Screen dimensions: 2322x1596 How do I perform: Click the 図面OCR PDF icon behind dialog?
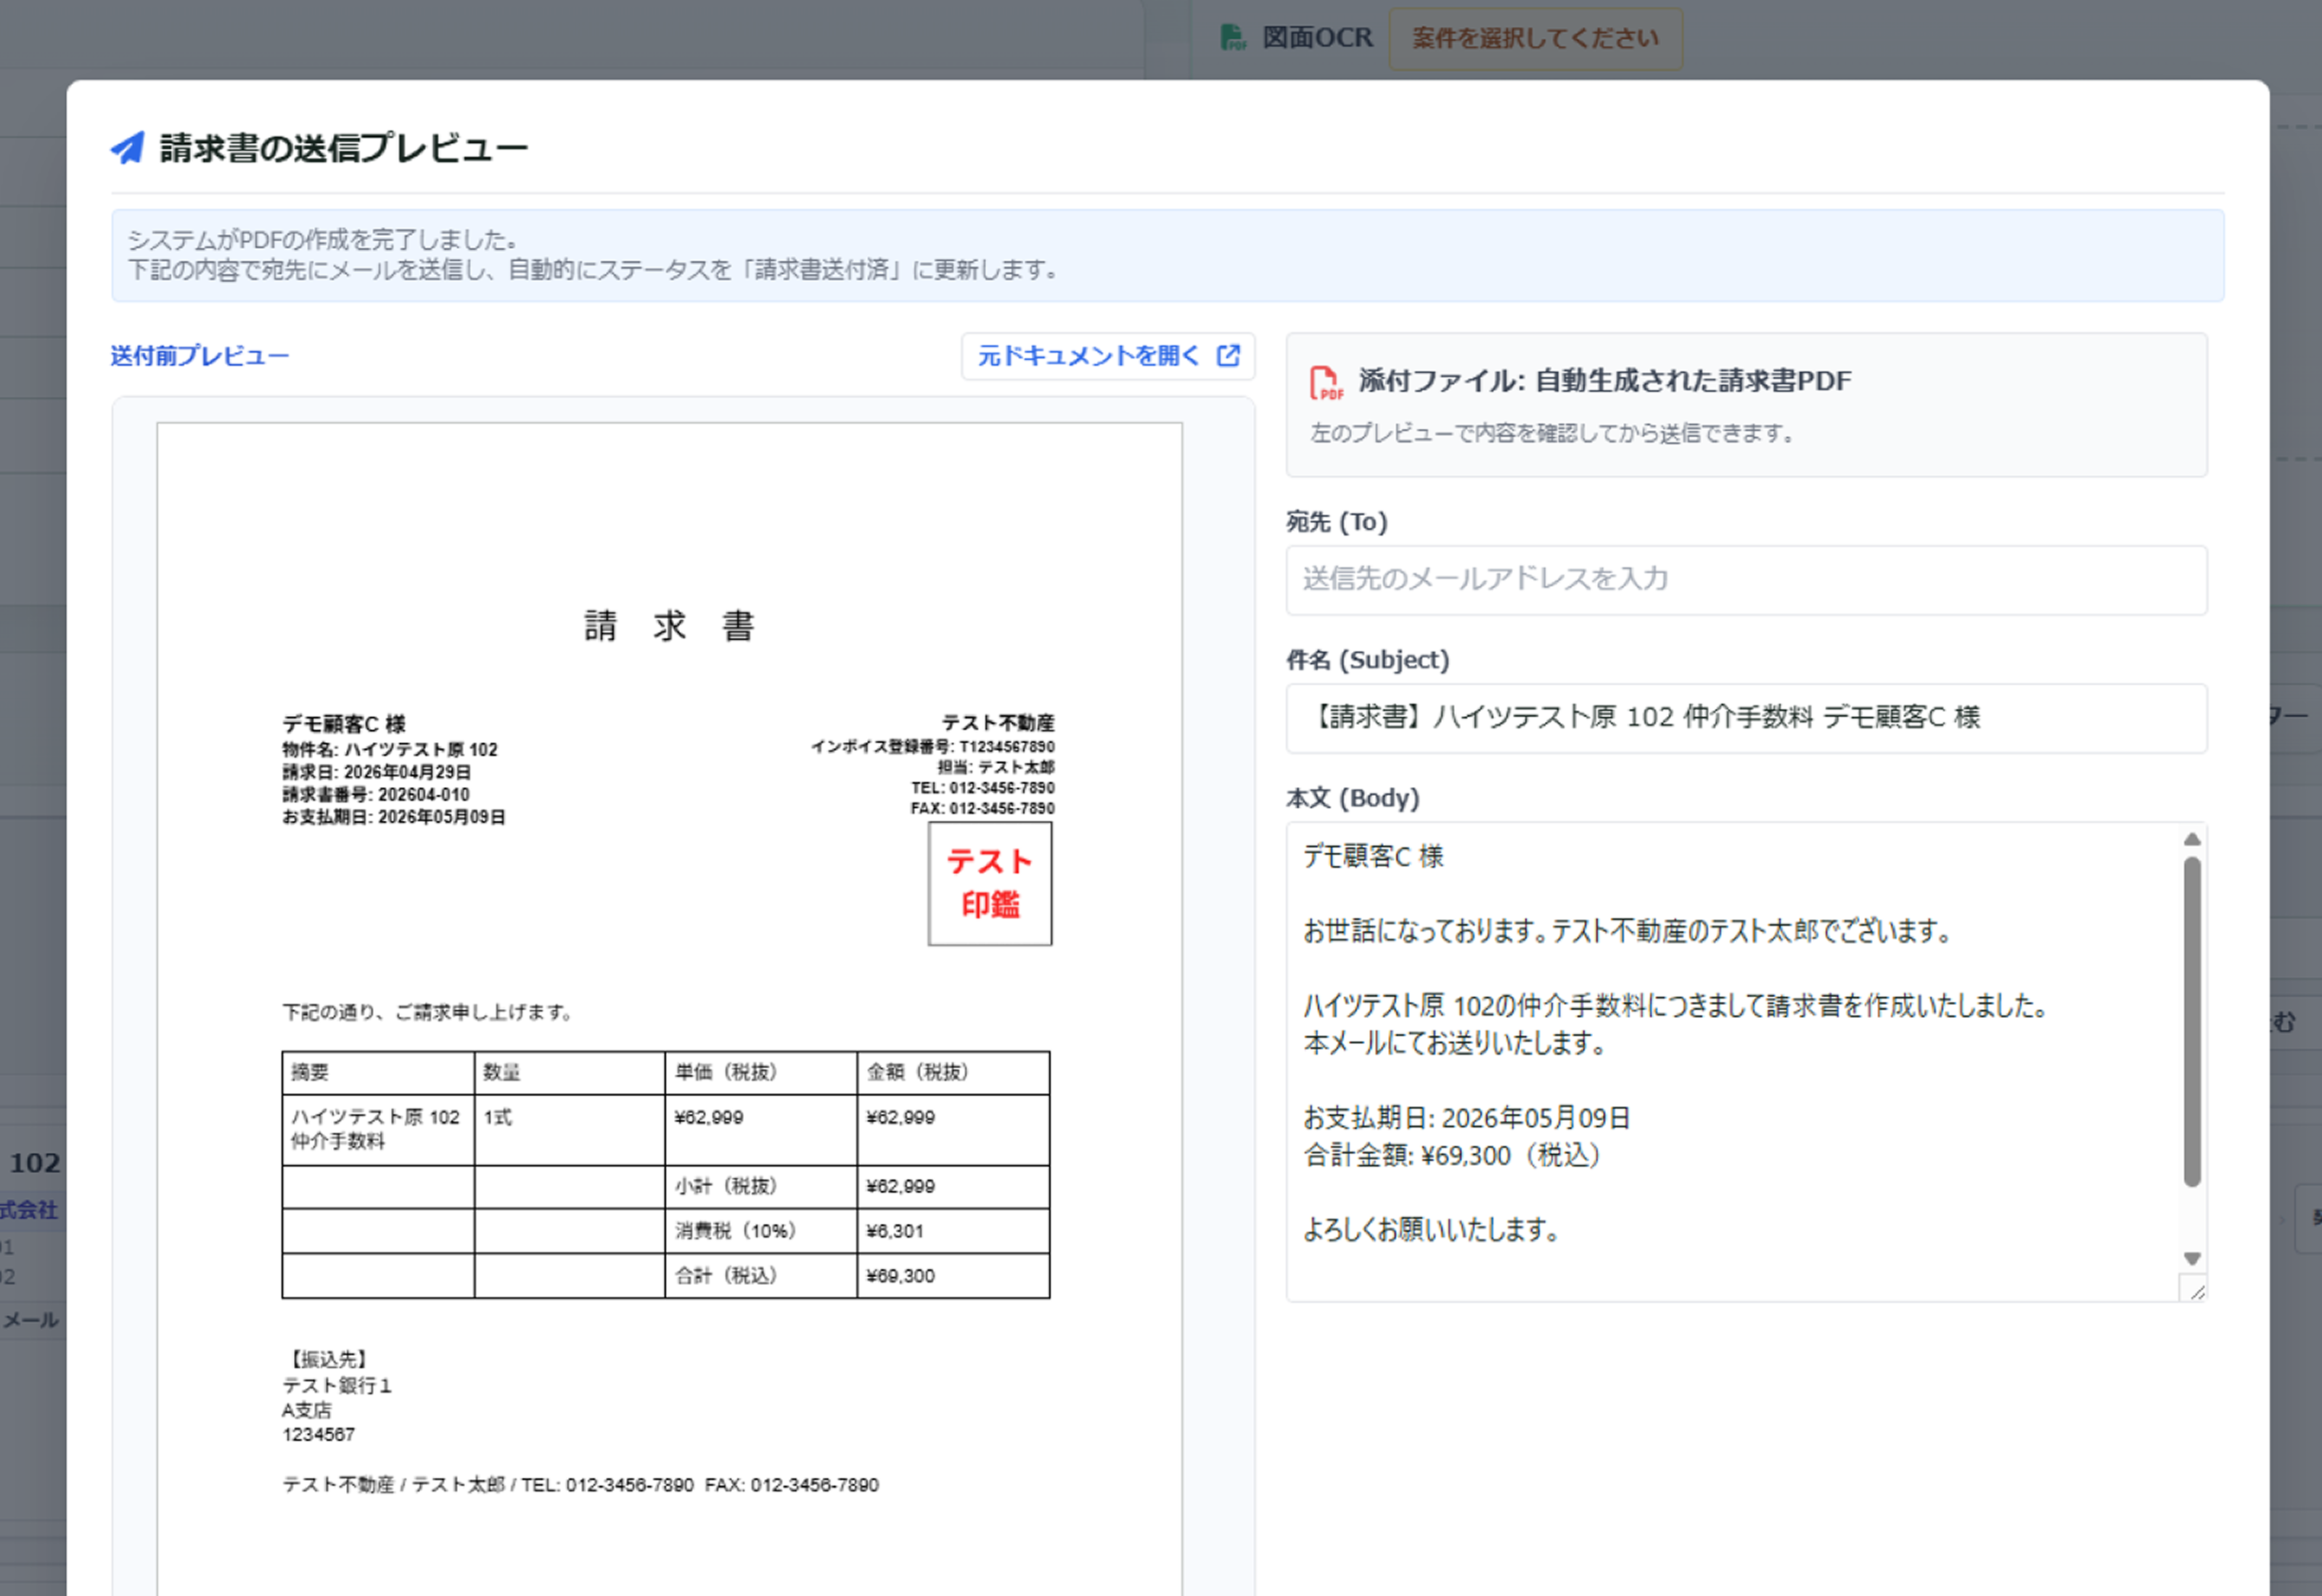click(1233, 38)
